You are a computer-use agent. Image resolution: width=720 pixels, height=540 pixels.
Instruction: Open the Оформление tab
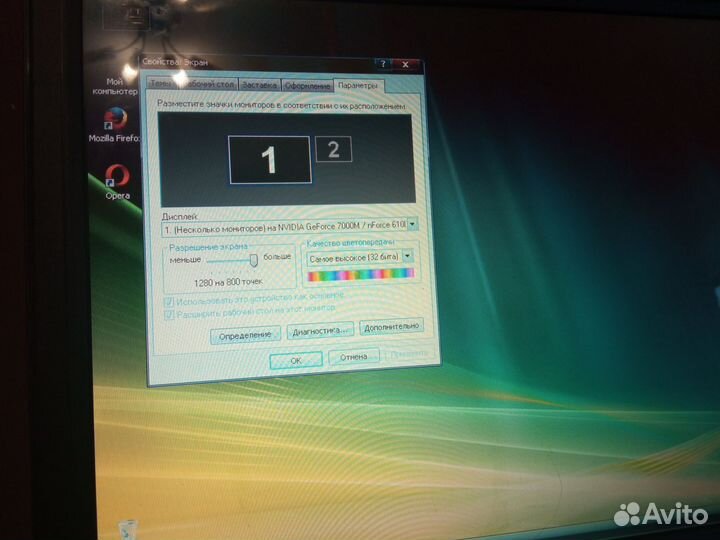tap(307, 86)
